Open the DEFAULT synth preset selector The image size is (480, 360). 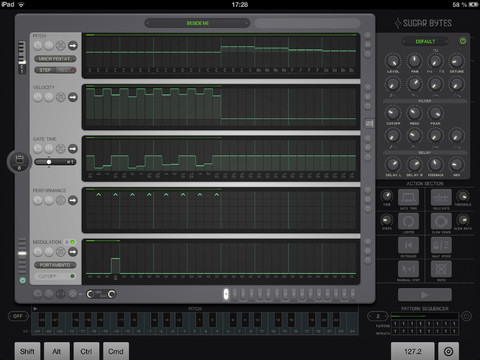(425, 42)
